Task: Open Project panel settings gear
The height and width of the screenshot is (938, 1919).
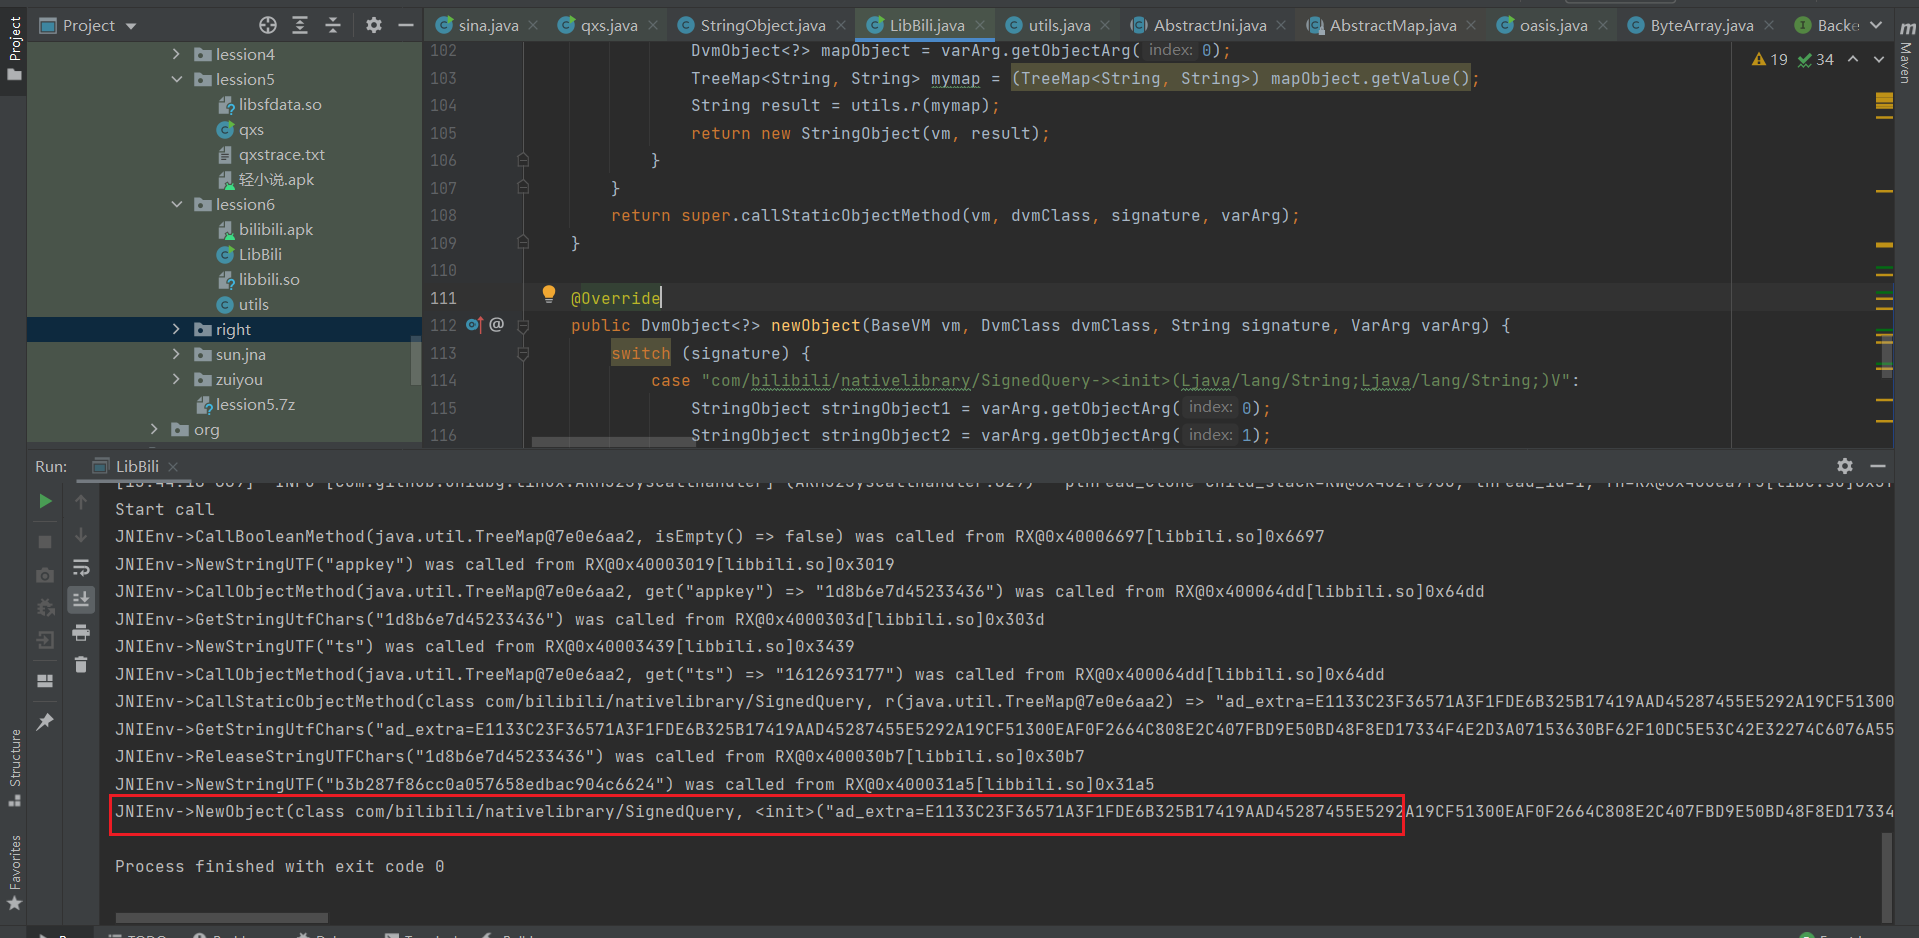Action: 373,25
